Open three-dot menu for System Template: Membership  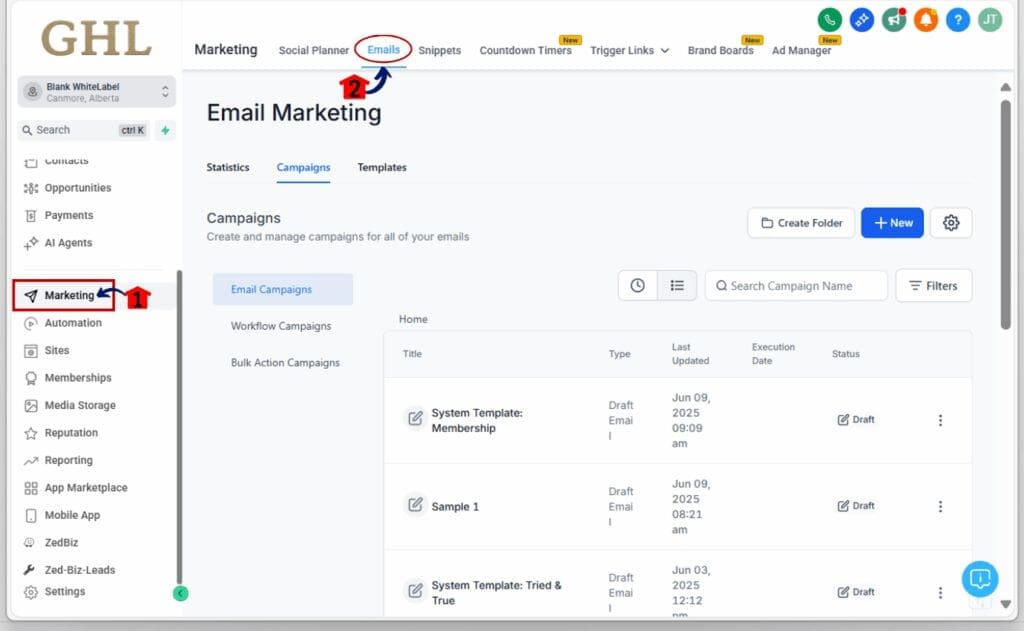[940, 420]
